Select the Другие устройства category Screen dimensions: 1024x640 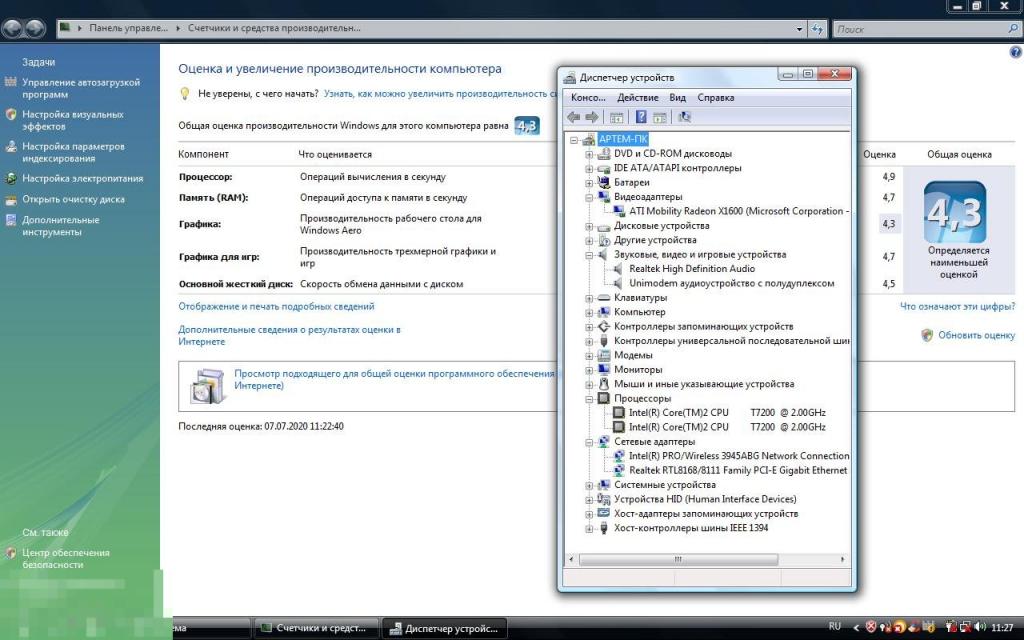(x=655, y=240)
